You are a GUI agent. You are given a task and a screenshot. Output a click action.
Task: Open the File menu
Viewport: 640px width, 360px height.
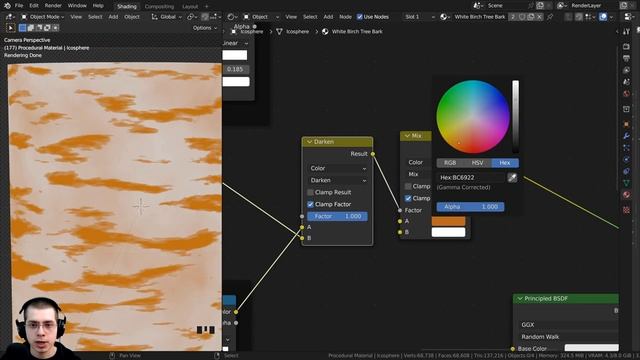pos(19,6)
